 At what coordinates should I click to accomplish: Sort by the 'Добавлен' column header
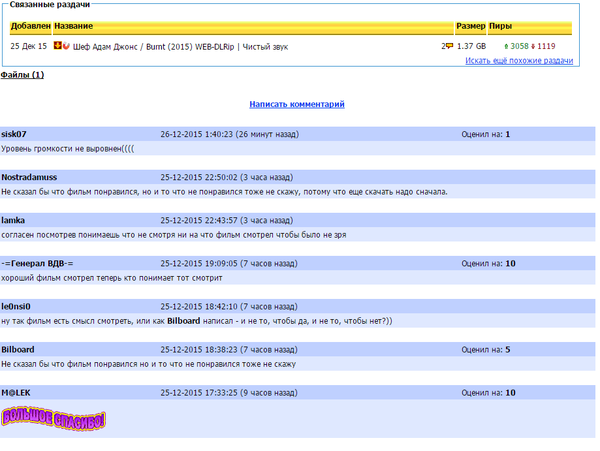pos(29,26)
